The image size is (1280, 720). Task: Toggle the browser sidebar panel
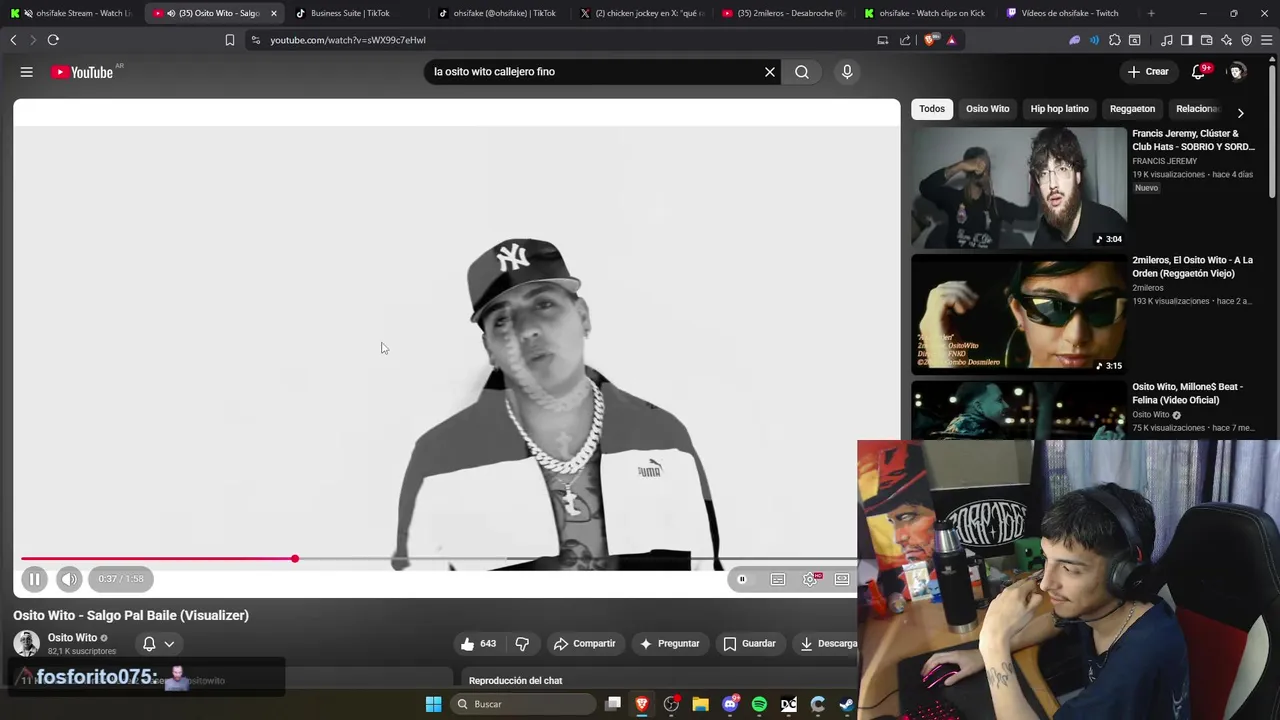[1186, 40]
